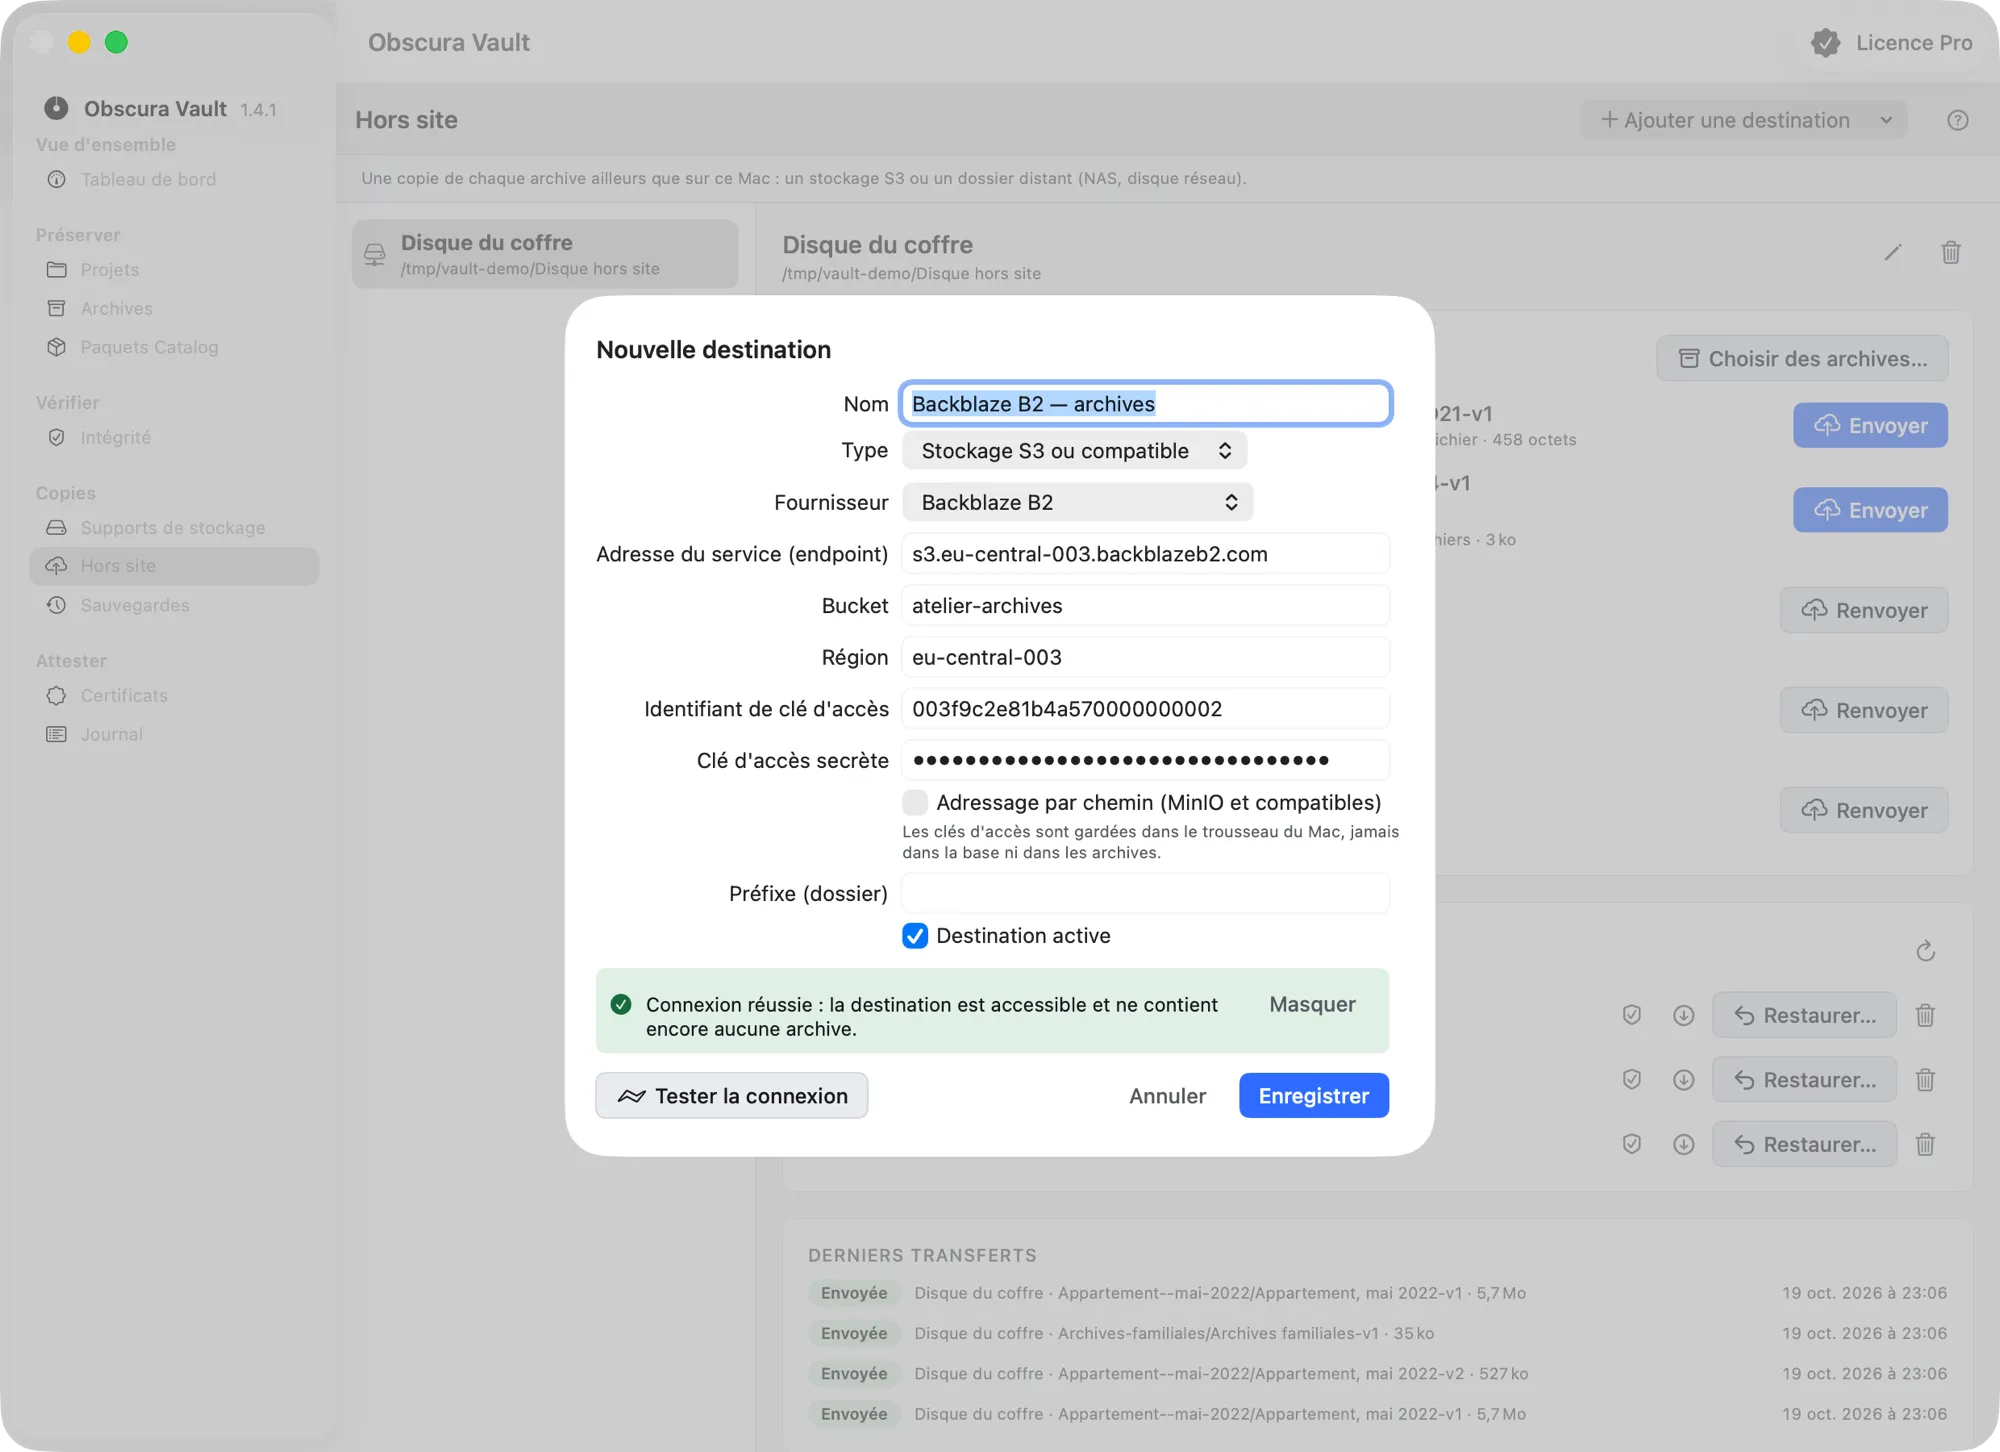This screenshot has width=2000, height=1452.
Task: Open Intégrité in sidebar
Action: tap(115, 438)
